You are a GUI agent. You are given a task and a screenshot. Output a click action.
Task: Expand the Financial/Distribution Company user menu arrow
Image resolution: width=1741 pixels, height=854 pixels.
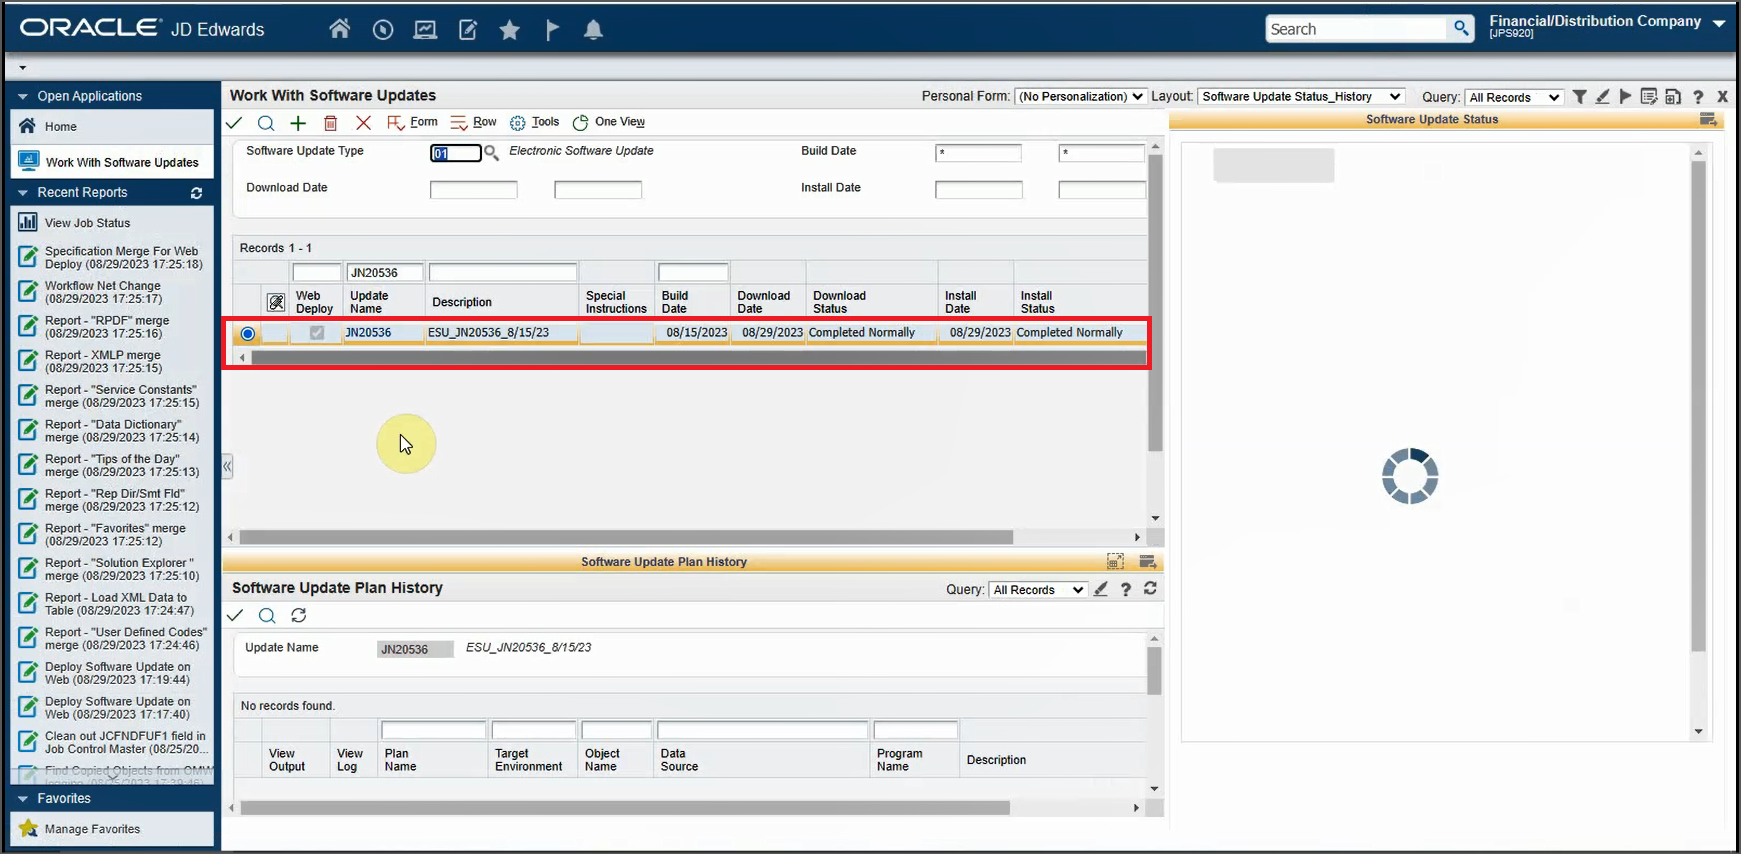[x=1719, y=22]
